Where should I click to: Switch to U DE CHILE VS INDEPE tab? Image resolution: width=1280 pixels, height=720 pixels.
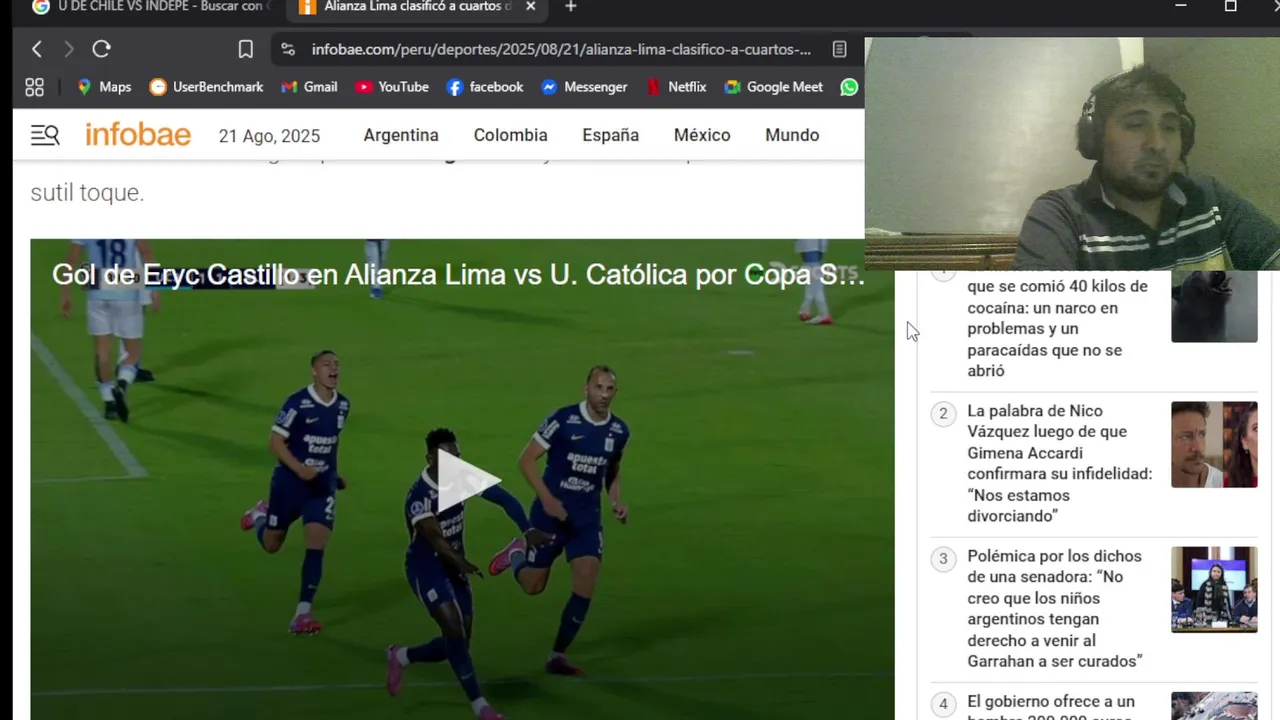(150, 7)
